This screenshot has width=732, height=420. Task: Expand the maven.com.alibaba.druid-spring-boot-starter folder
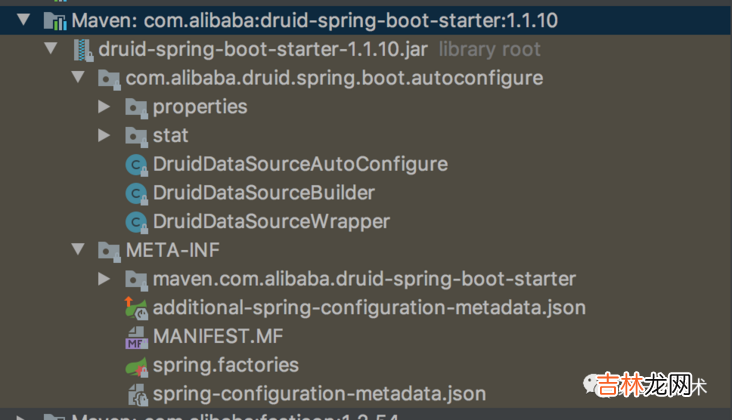coord(104,279)
